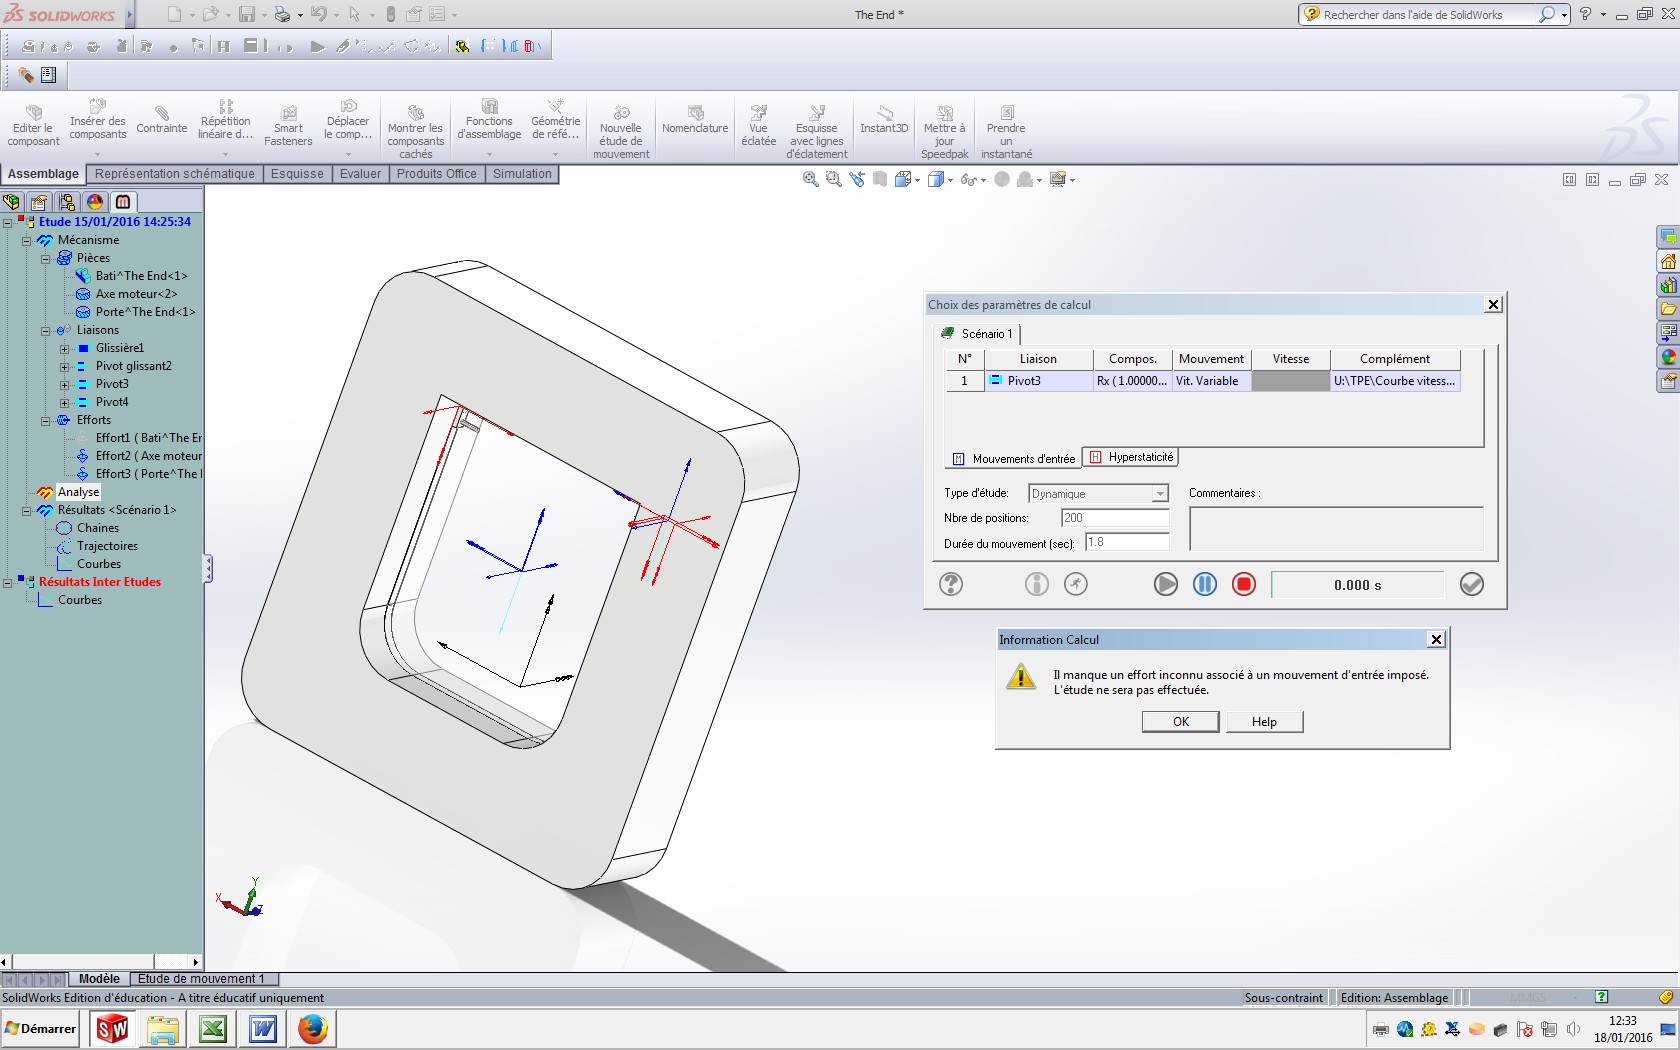Image resolution: width=1680 pixels, height=1050 pixels.
Task: Click the Durée du mouvement field
Action: pyautogui.click(x=1127, y=542)
